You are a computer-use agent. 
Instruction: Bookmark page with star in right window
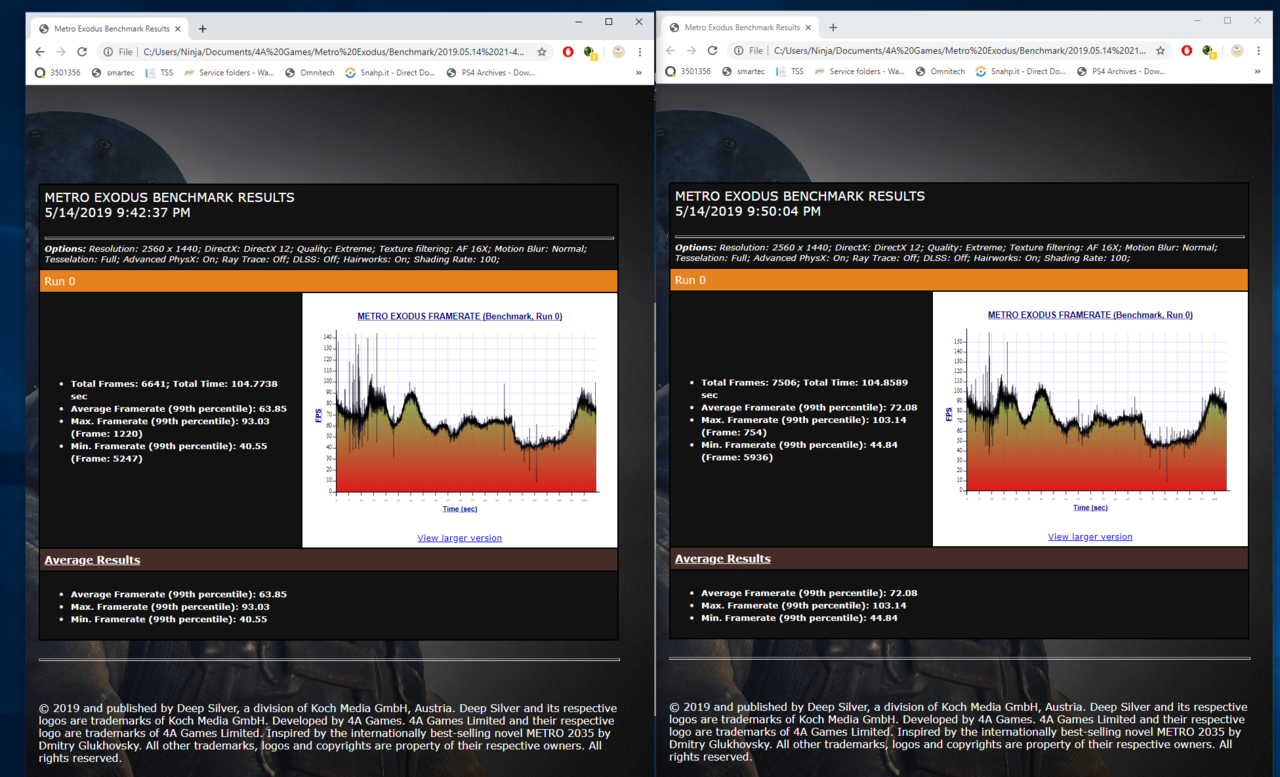(1160, 50)
